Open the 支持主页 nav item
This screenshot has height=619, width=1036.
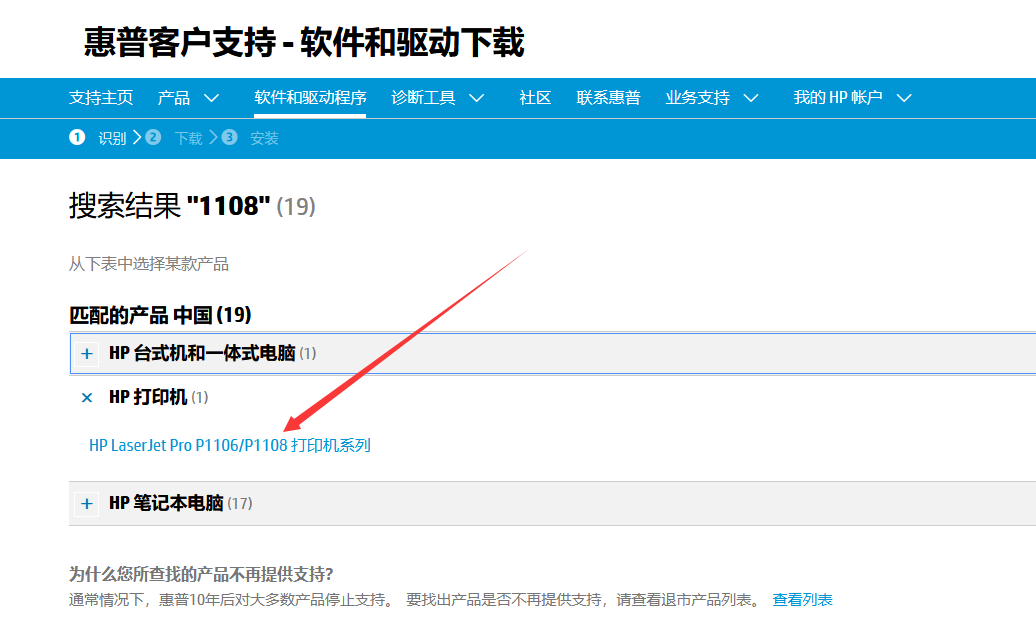(x=101, y=98)
